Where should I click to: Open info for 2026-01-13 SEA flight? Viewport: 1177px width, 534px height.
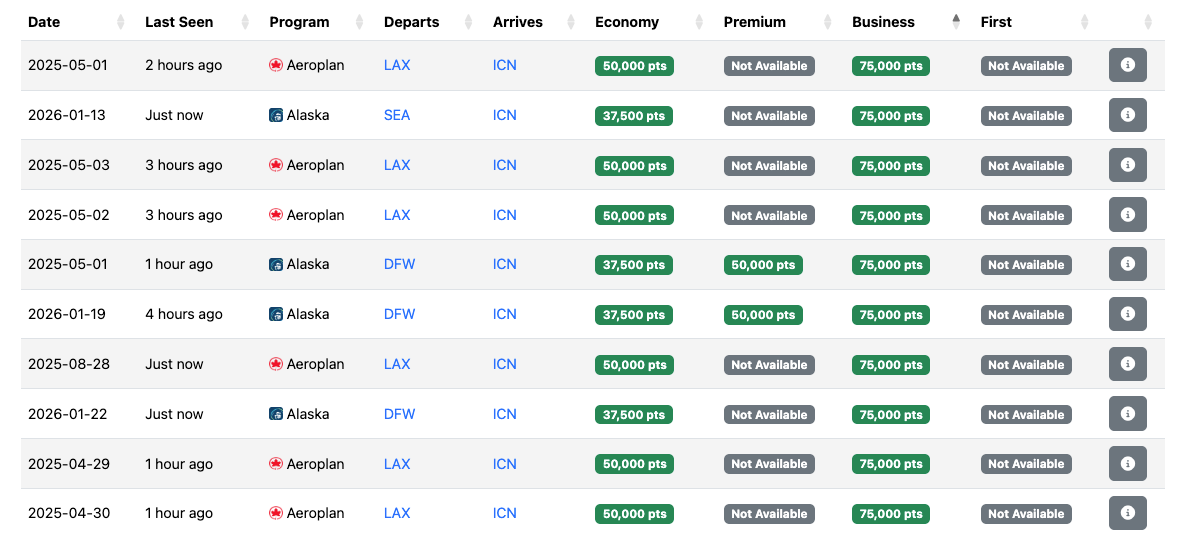tap(1127, 115)
